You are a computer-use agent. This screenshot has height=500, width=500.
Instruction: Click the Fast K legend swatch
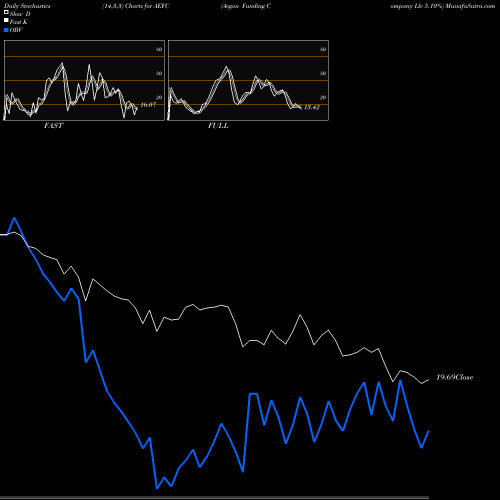point(6,21)
